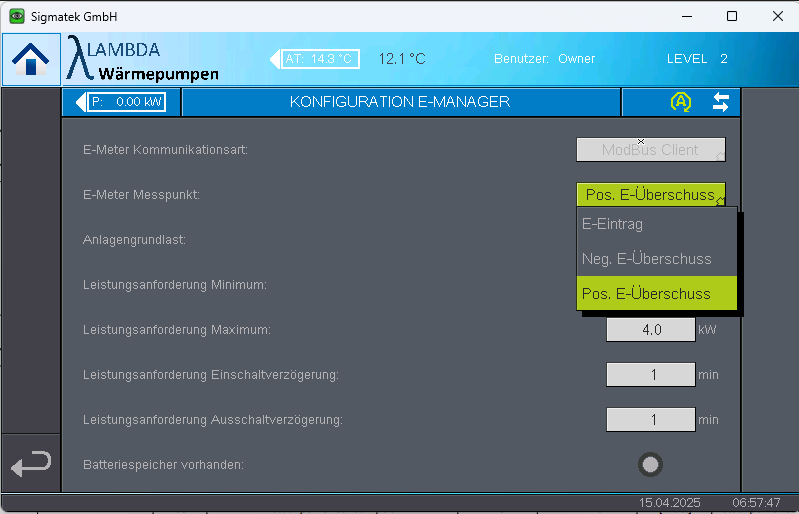Edit Leistungsanforderung Maximum value 4.0
799x514 pixels.
651,330
